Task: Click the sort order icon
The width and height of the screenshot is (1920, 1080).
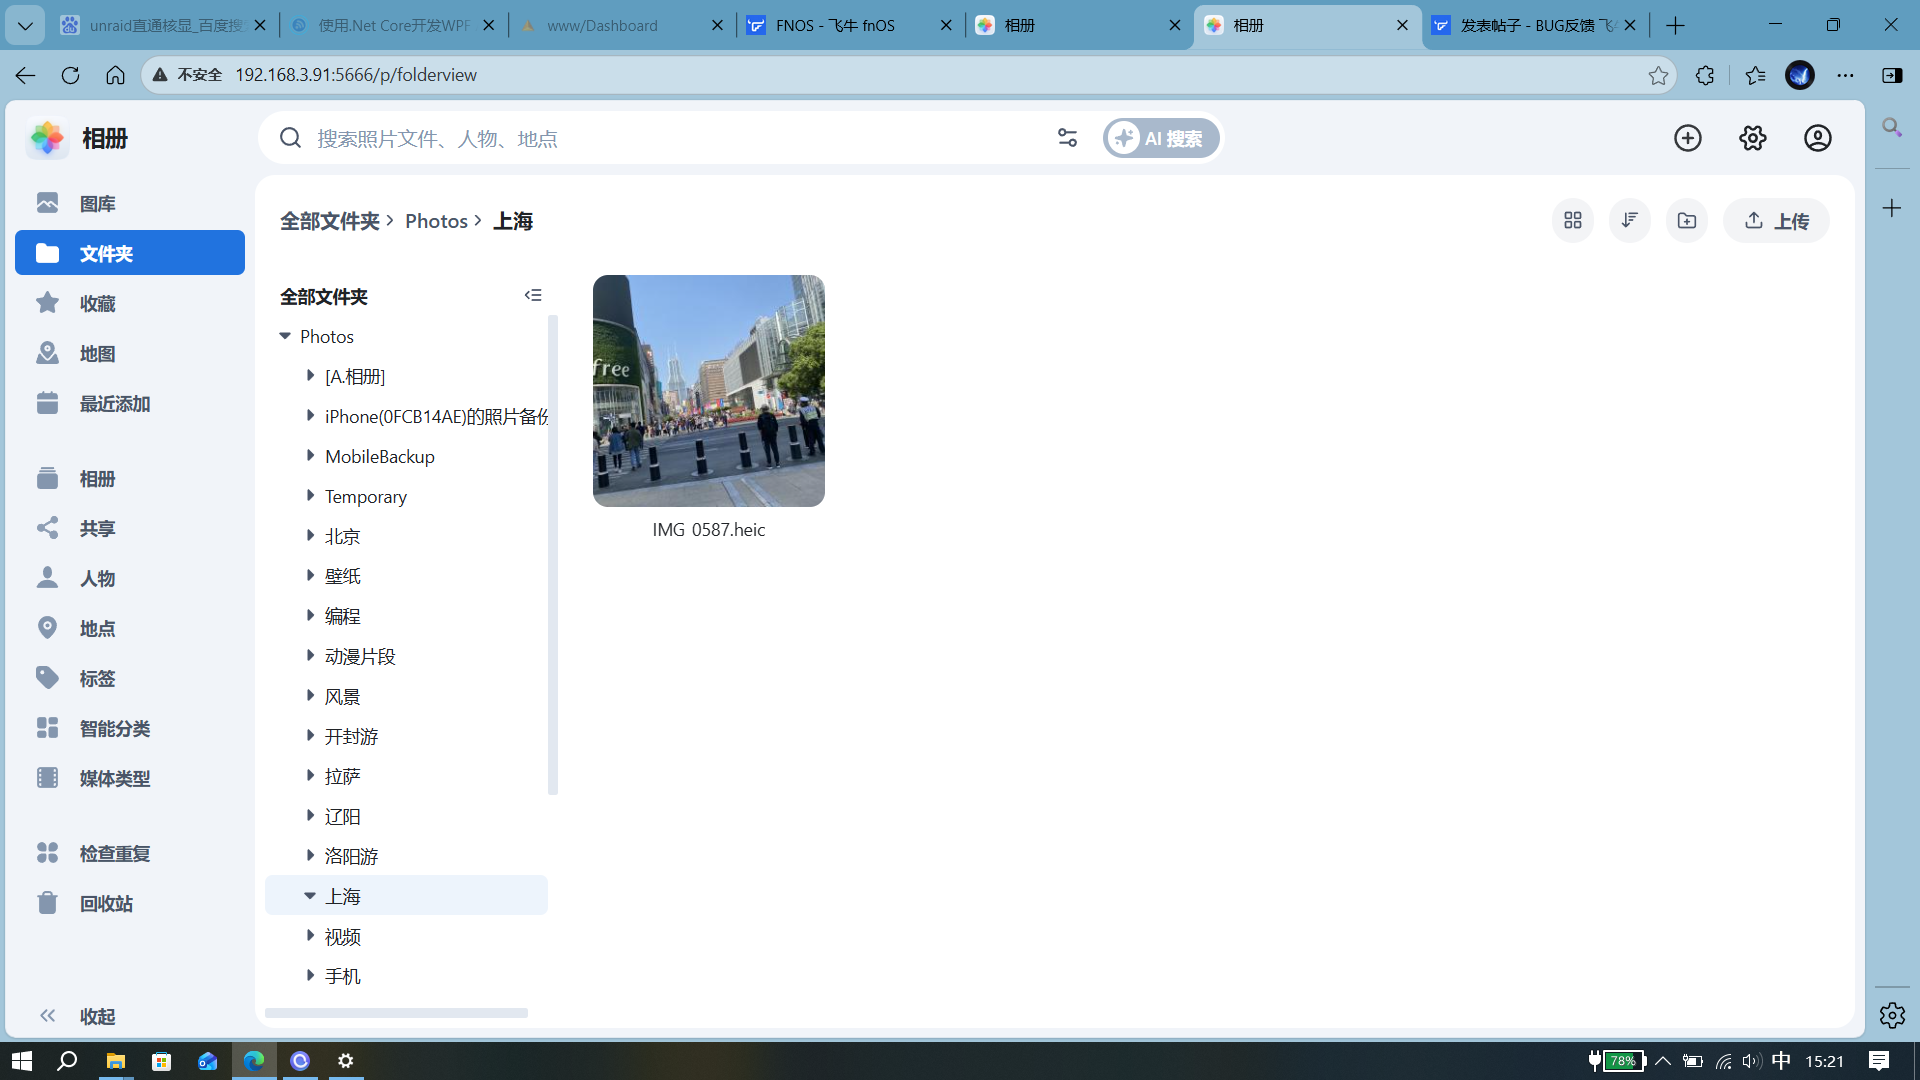Action: (1630, 220)
